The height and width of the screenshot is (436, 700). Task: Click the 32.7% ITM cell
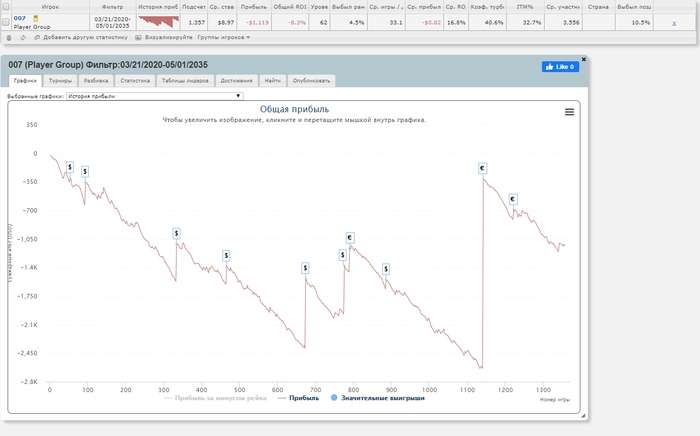pyautogui.click(x=525, y=22)
